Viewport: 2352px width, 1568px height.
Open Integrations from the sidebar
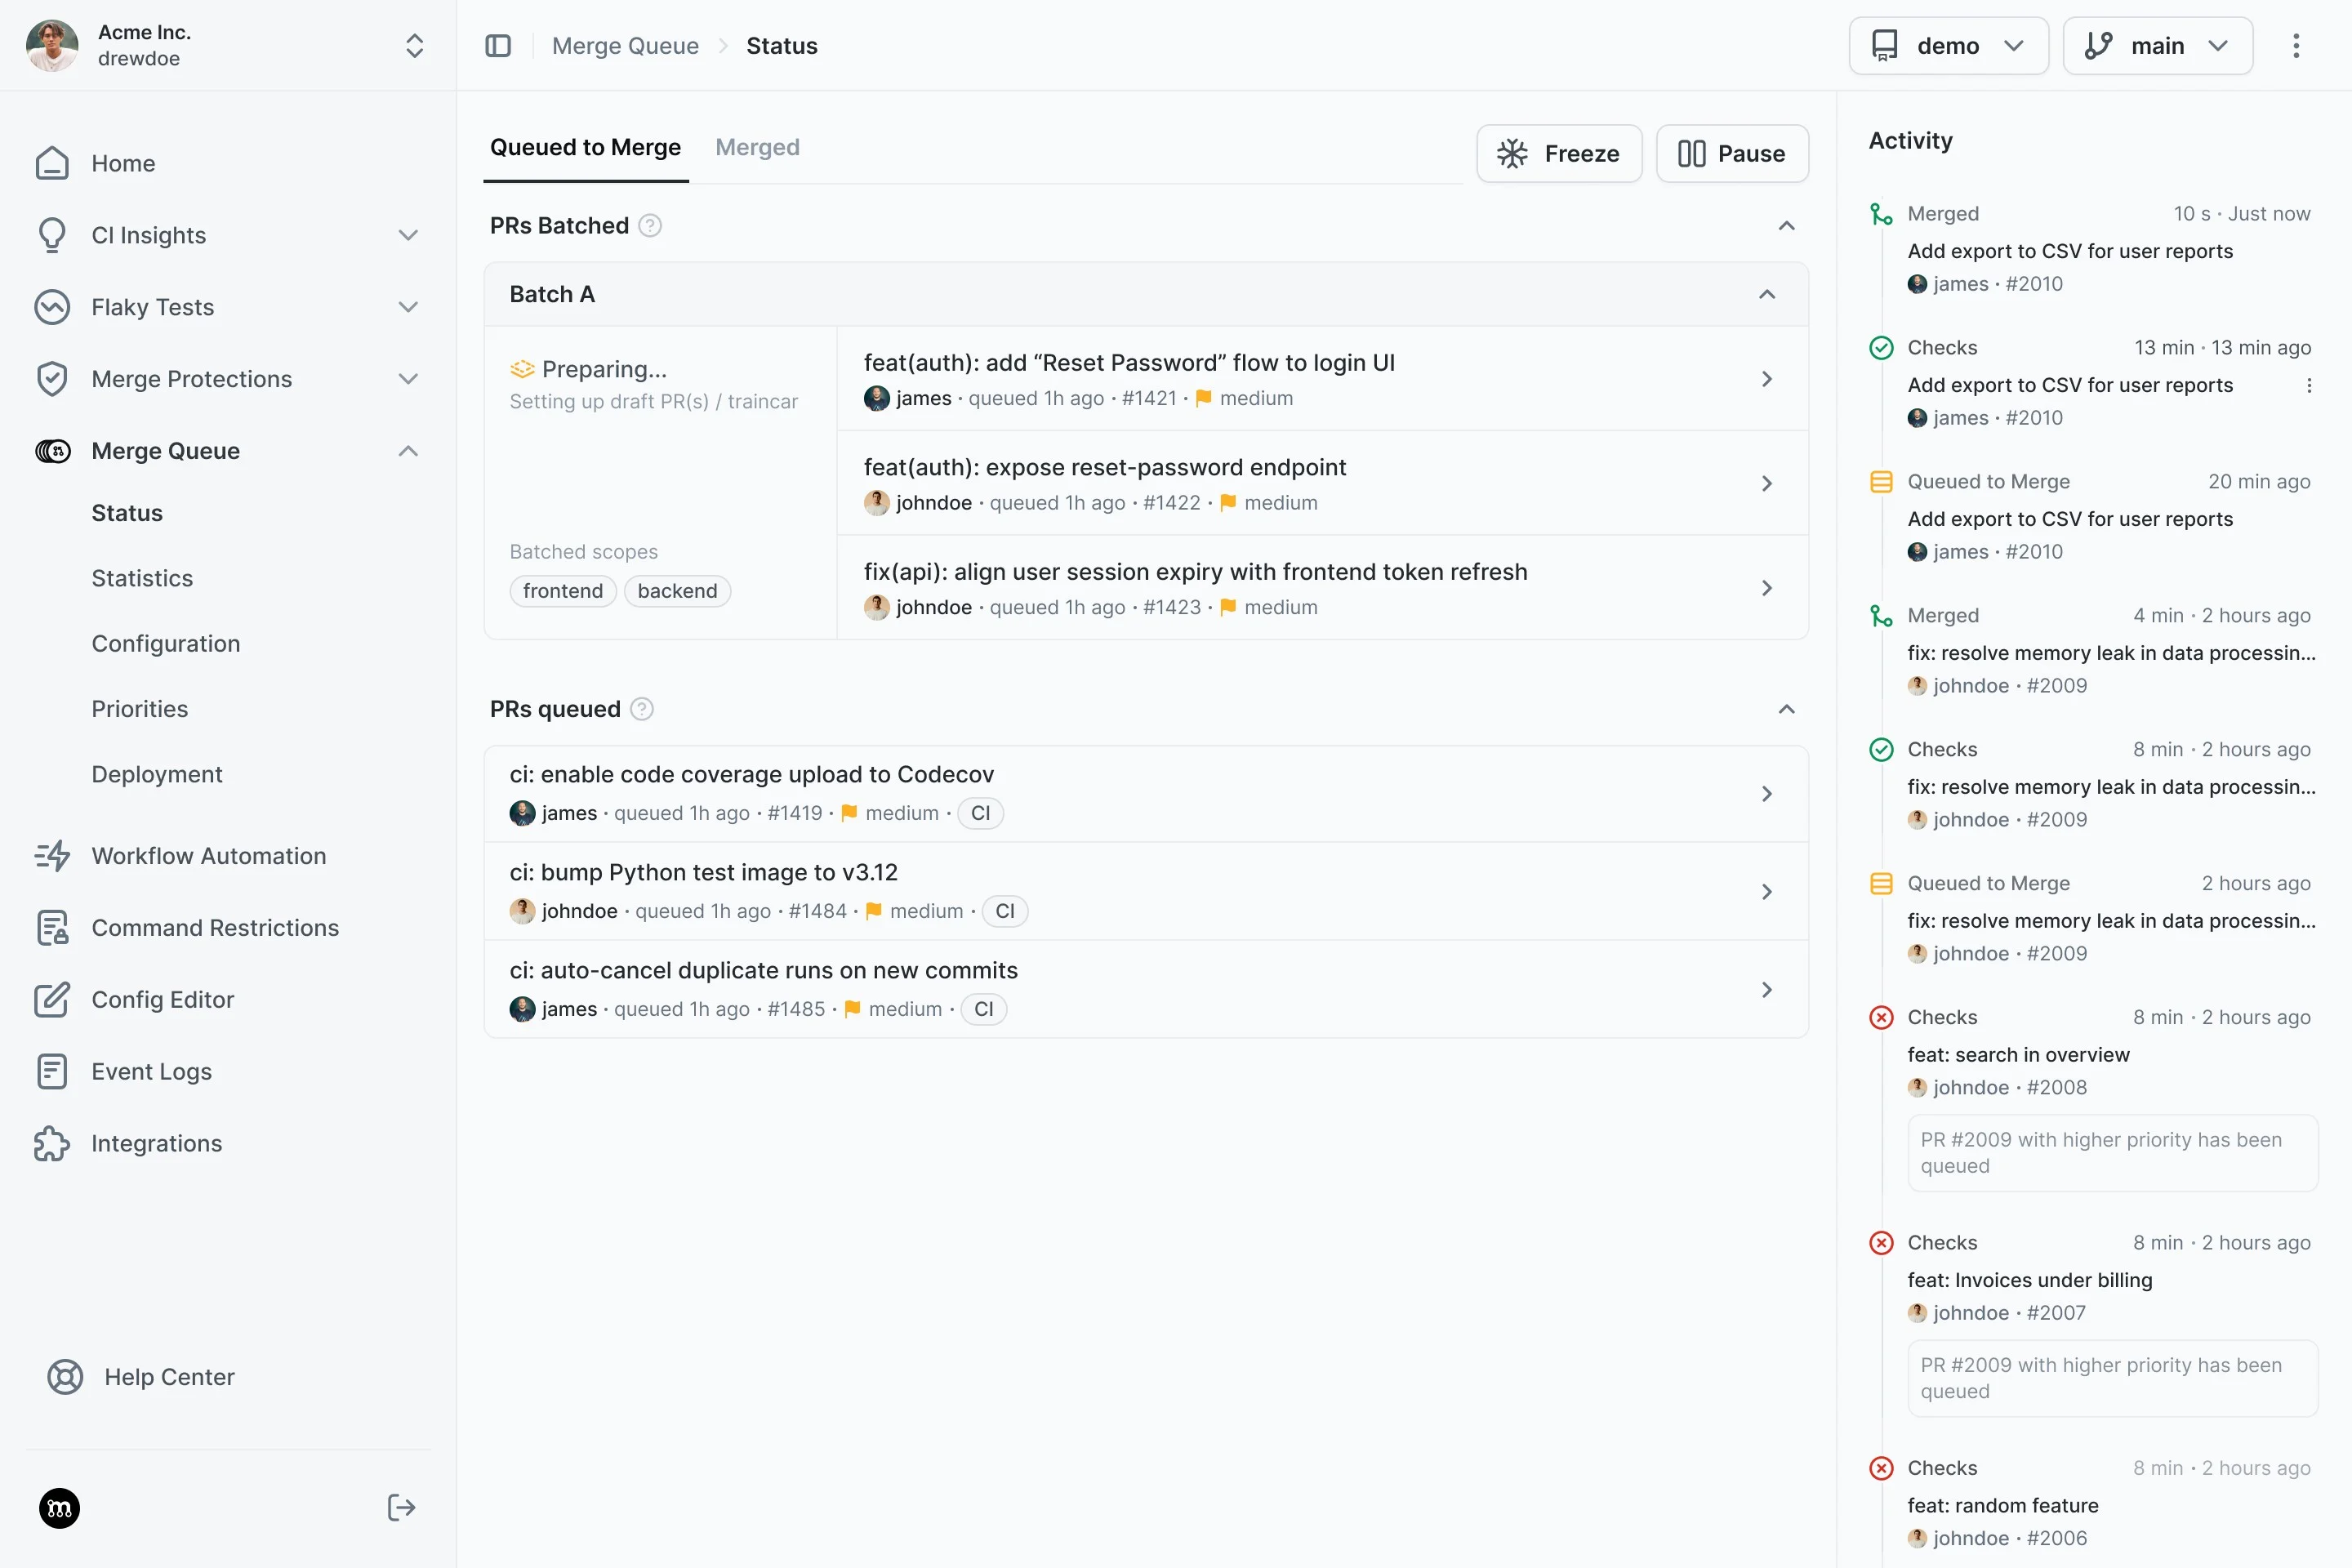[x=155, y=1143]
